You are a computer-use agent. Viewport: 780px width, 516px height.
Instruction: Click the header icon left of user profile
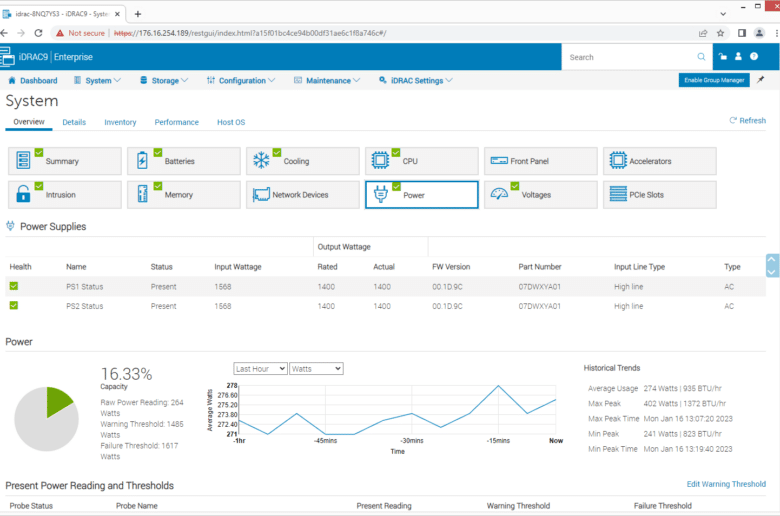723,56
